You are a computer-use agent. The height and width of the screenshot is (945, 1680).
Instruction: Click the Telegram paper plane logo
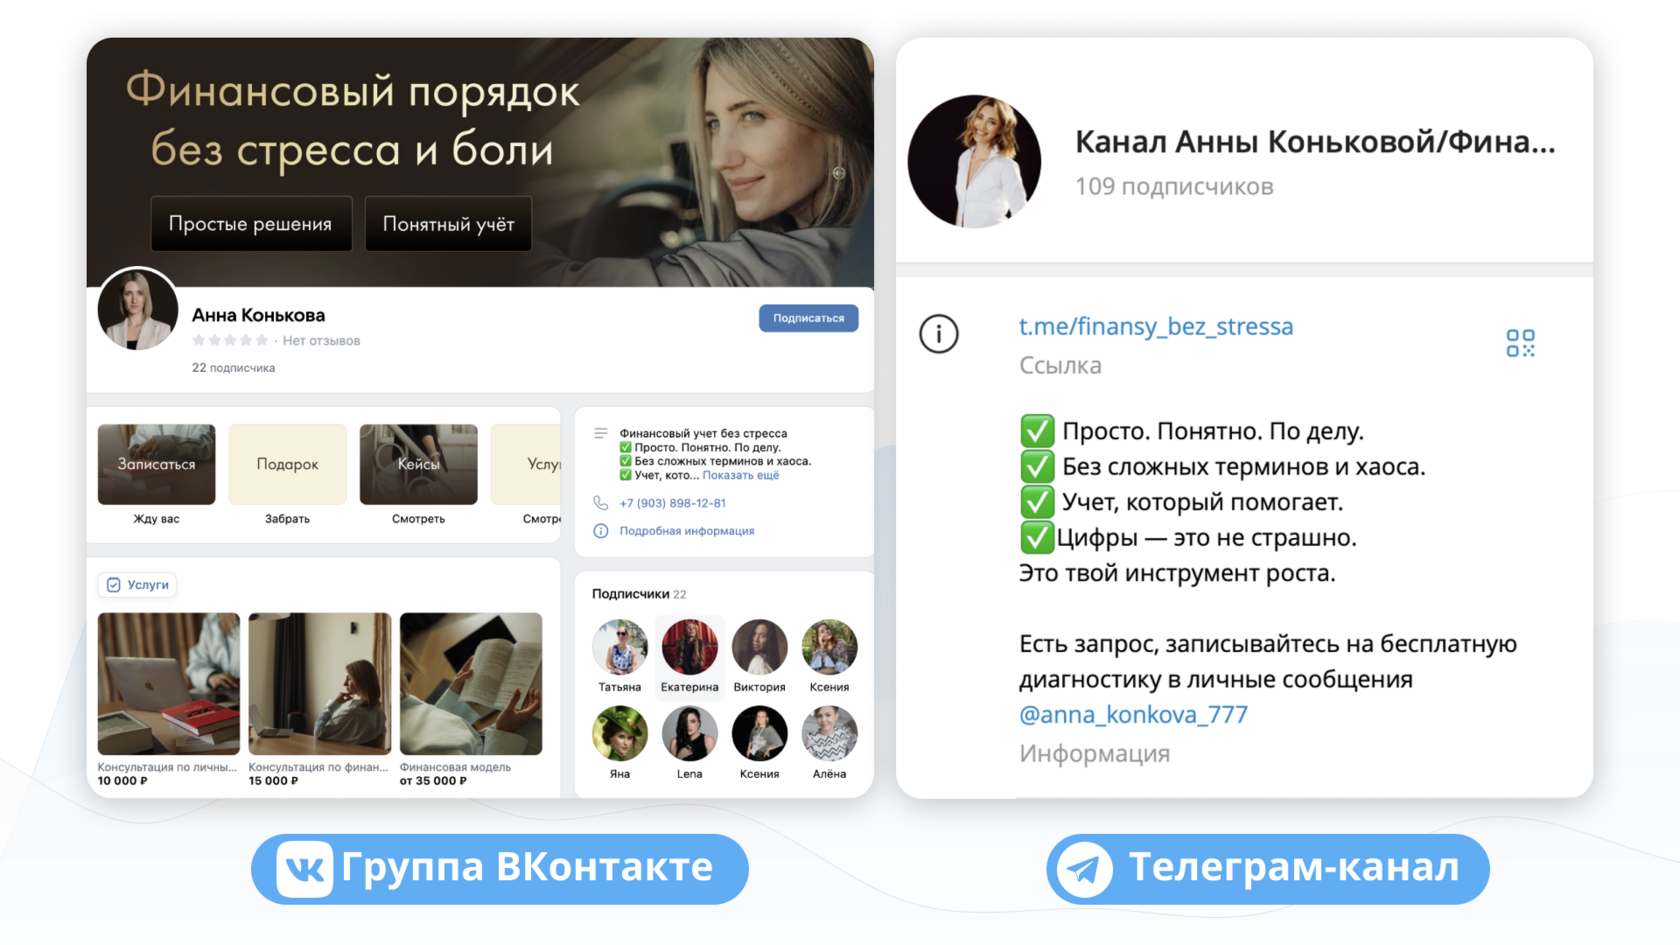click(x=1084, y=869)
